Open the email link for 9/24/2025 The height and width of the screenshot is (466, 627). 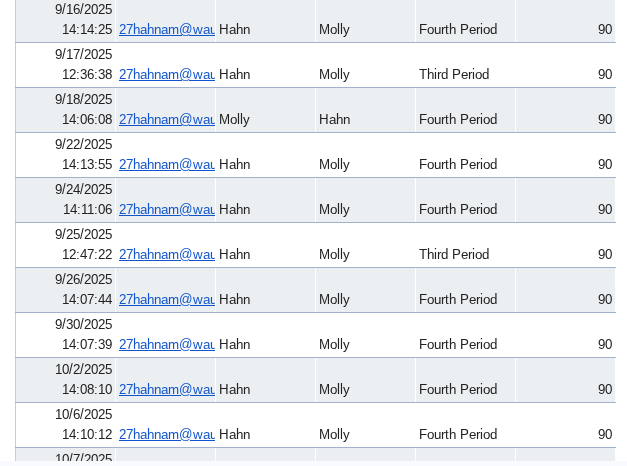coord(166,210)
